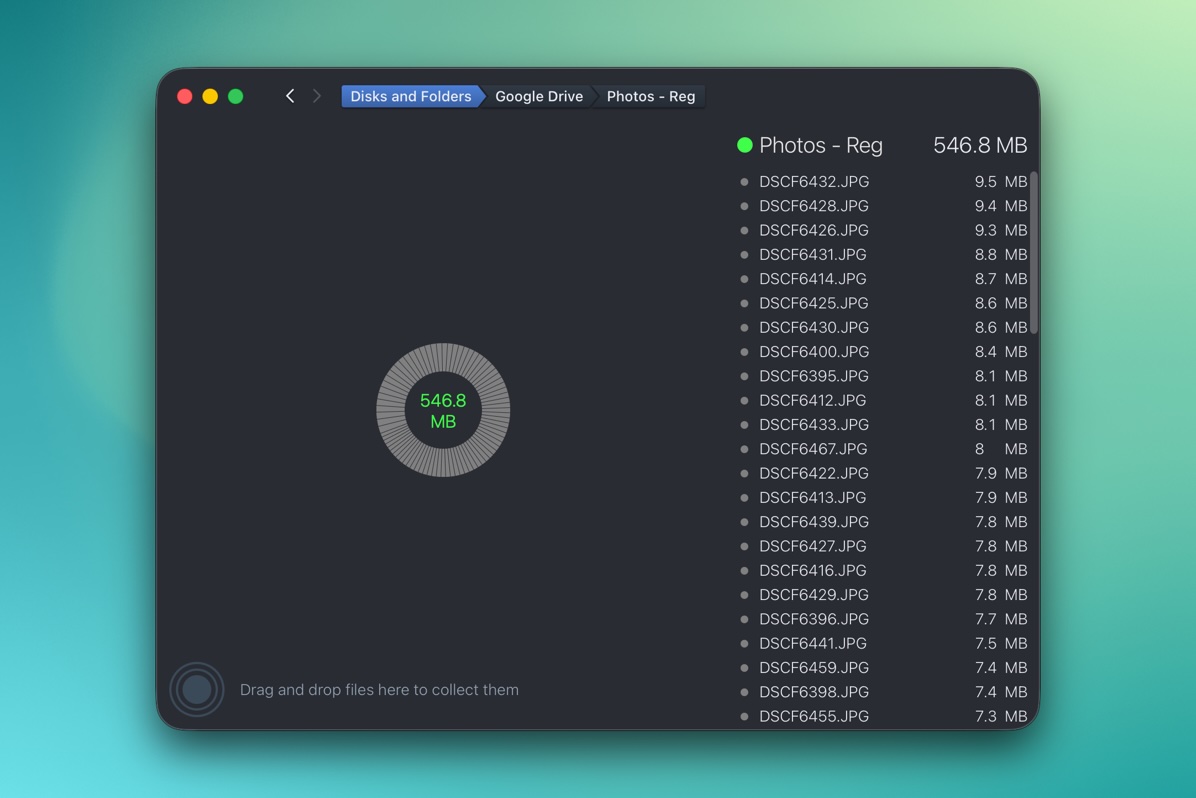Image resolution: width=1196 pixels, height=798 pixels.
Task: Toggle the preview dot beside DSCF6467.JPG
Action: [x=744, y=449]
